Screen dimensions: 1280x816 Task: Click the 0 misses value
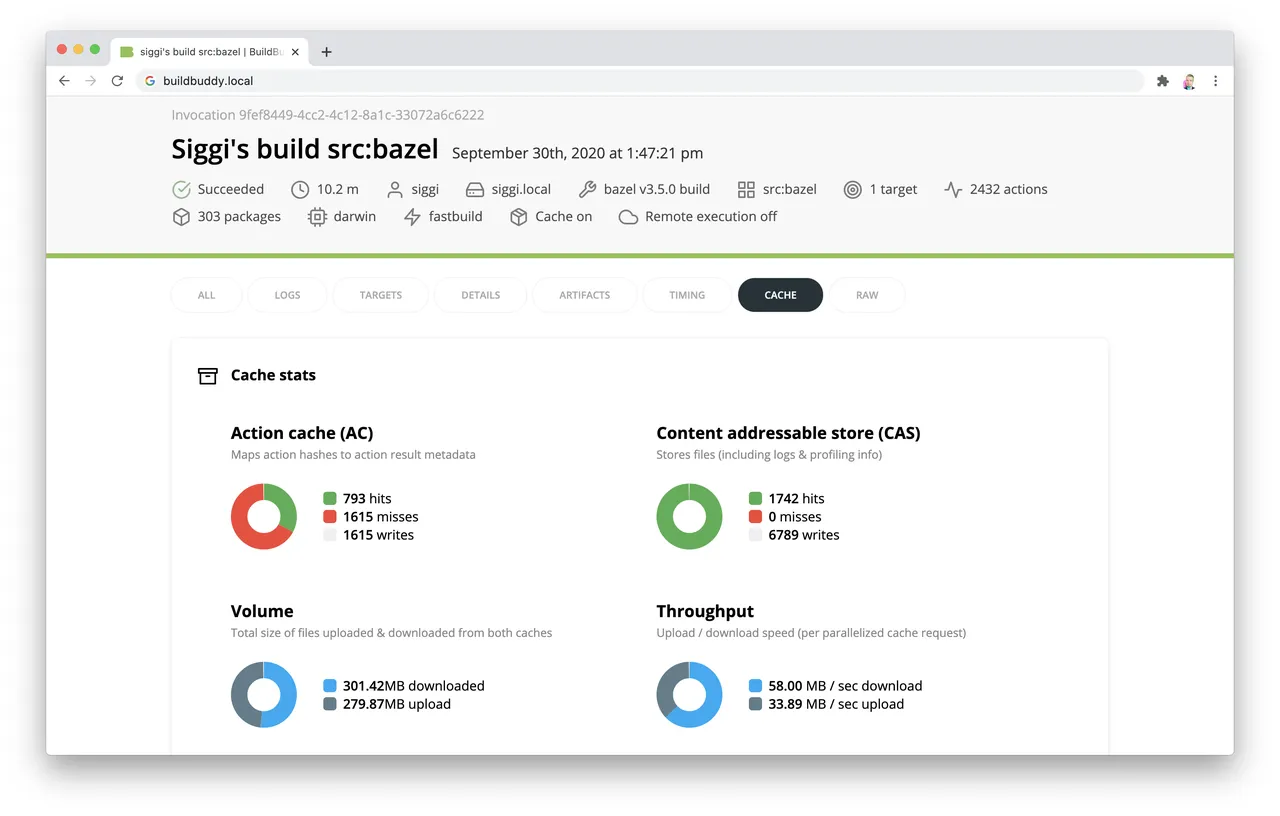coord(795,517)
